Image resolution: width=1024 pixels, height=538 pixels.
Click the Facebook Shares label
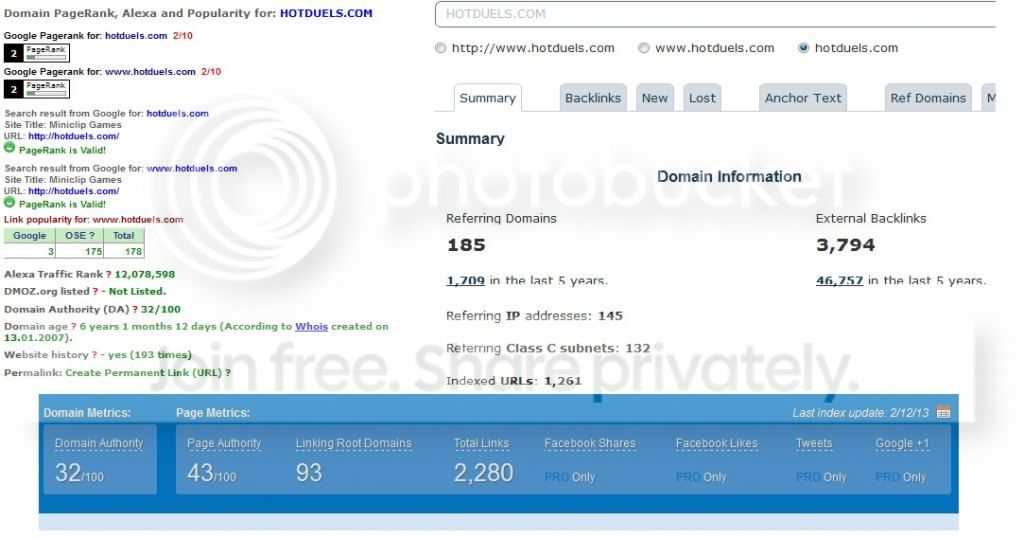(590, 443)
